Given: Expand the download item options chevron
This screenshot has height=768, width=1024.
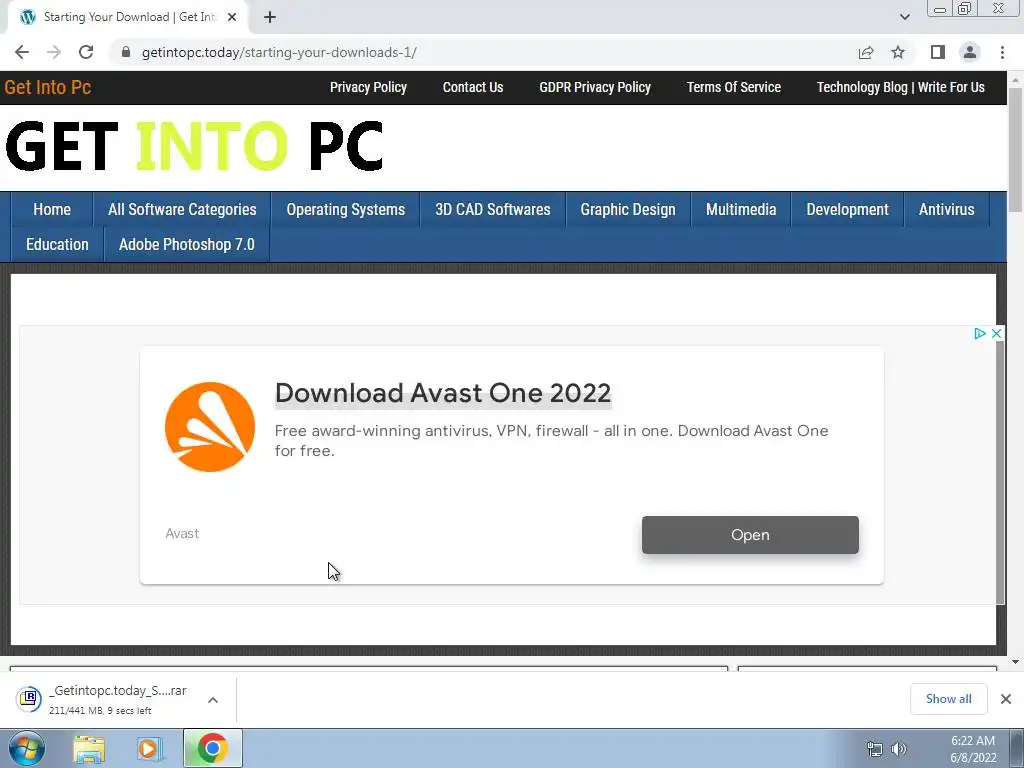Looking at the screenshot, I should [x=212, y=699].
